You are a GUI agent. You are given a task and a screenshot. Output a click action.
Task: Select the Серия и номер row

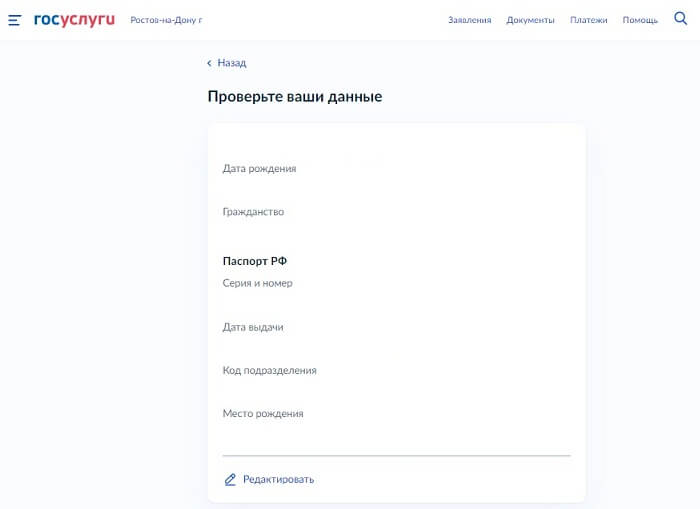coord(257,283)
